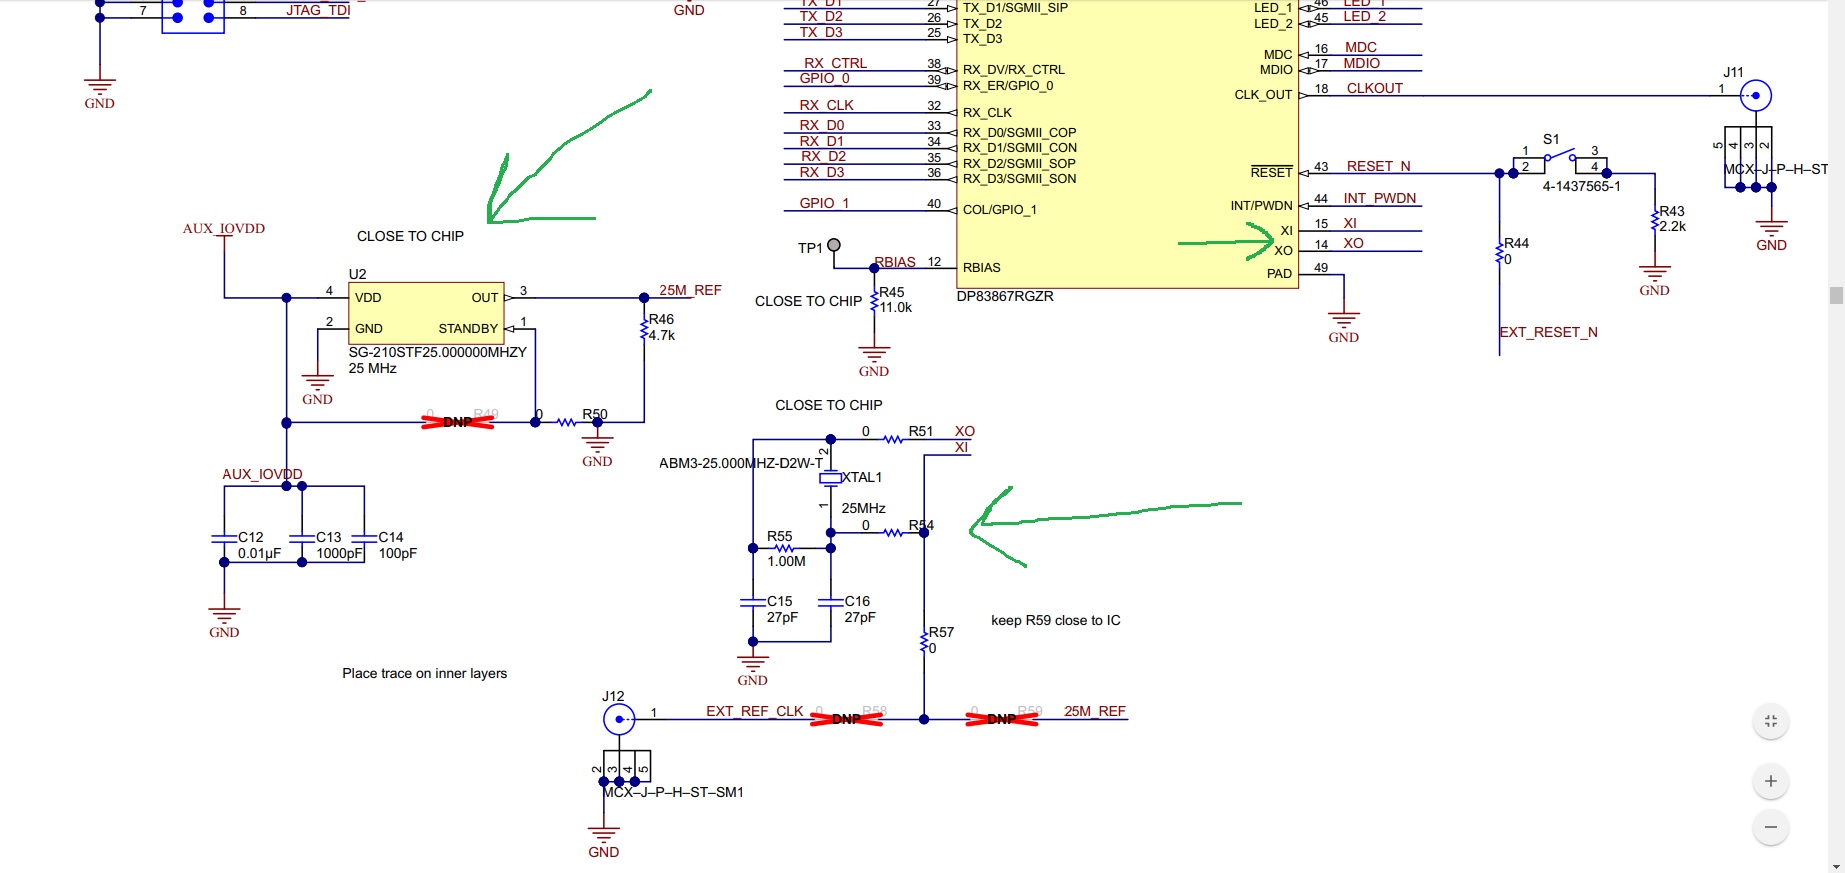The width and height of the screenshot is (1845, 873).
Task: Select the GPIO_1 net label
Action: [824, 203]
